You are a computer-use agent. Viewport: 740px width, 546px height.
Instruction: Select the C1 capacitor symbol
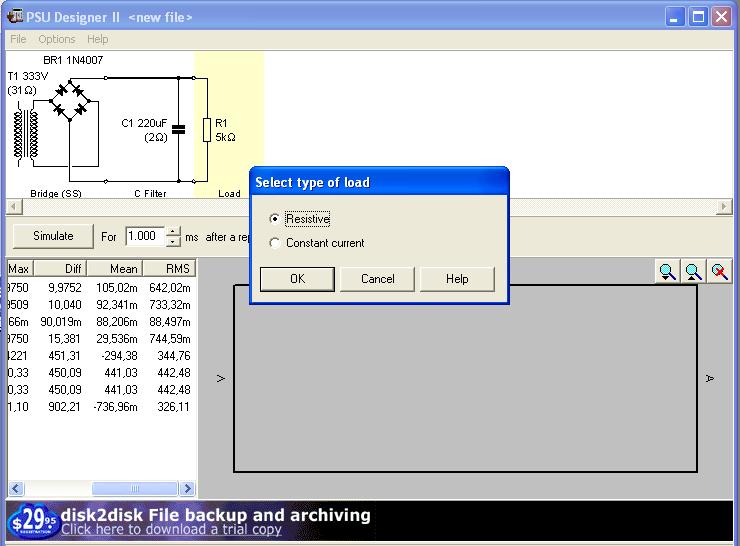tap(179, 128)
